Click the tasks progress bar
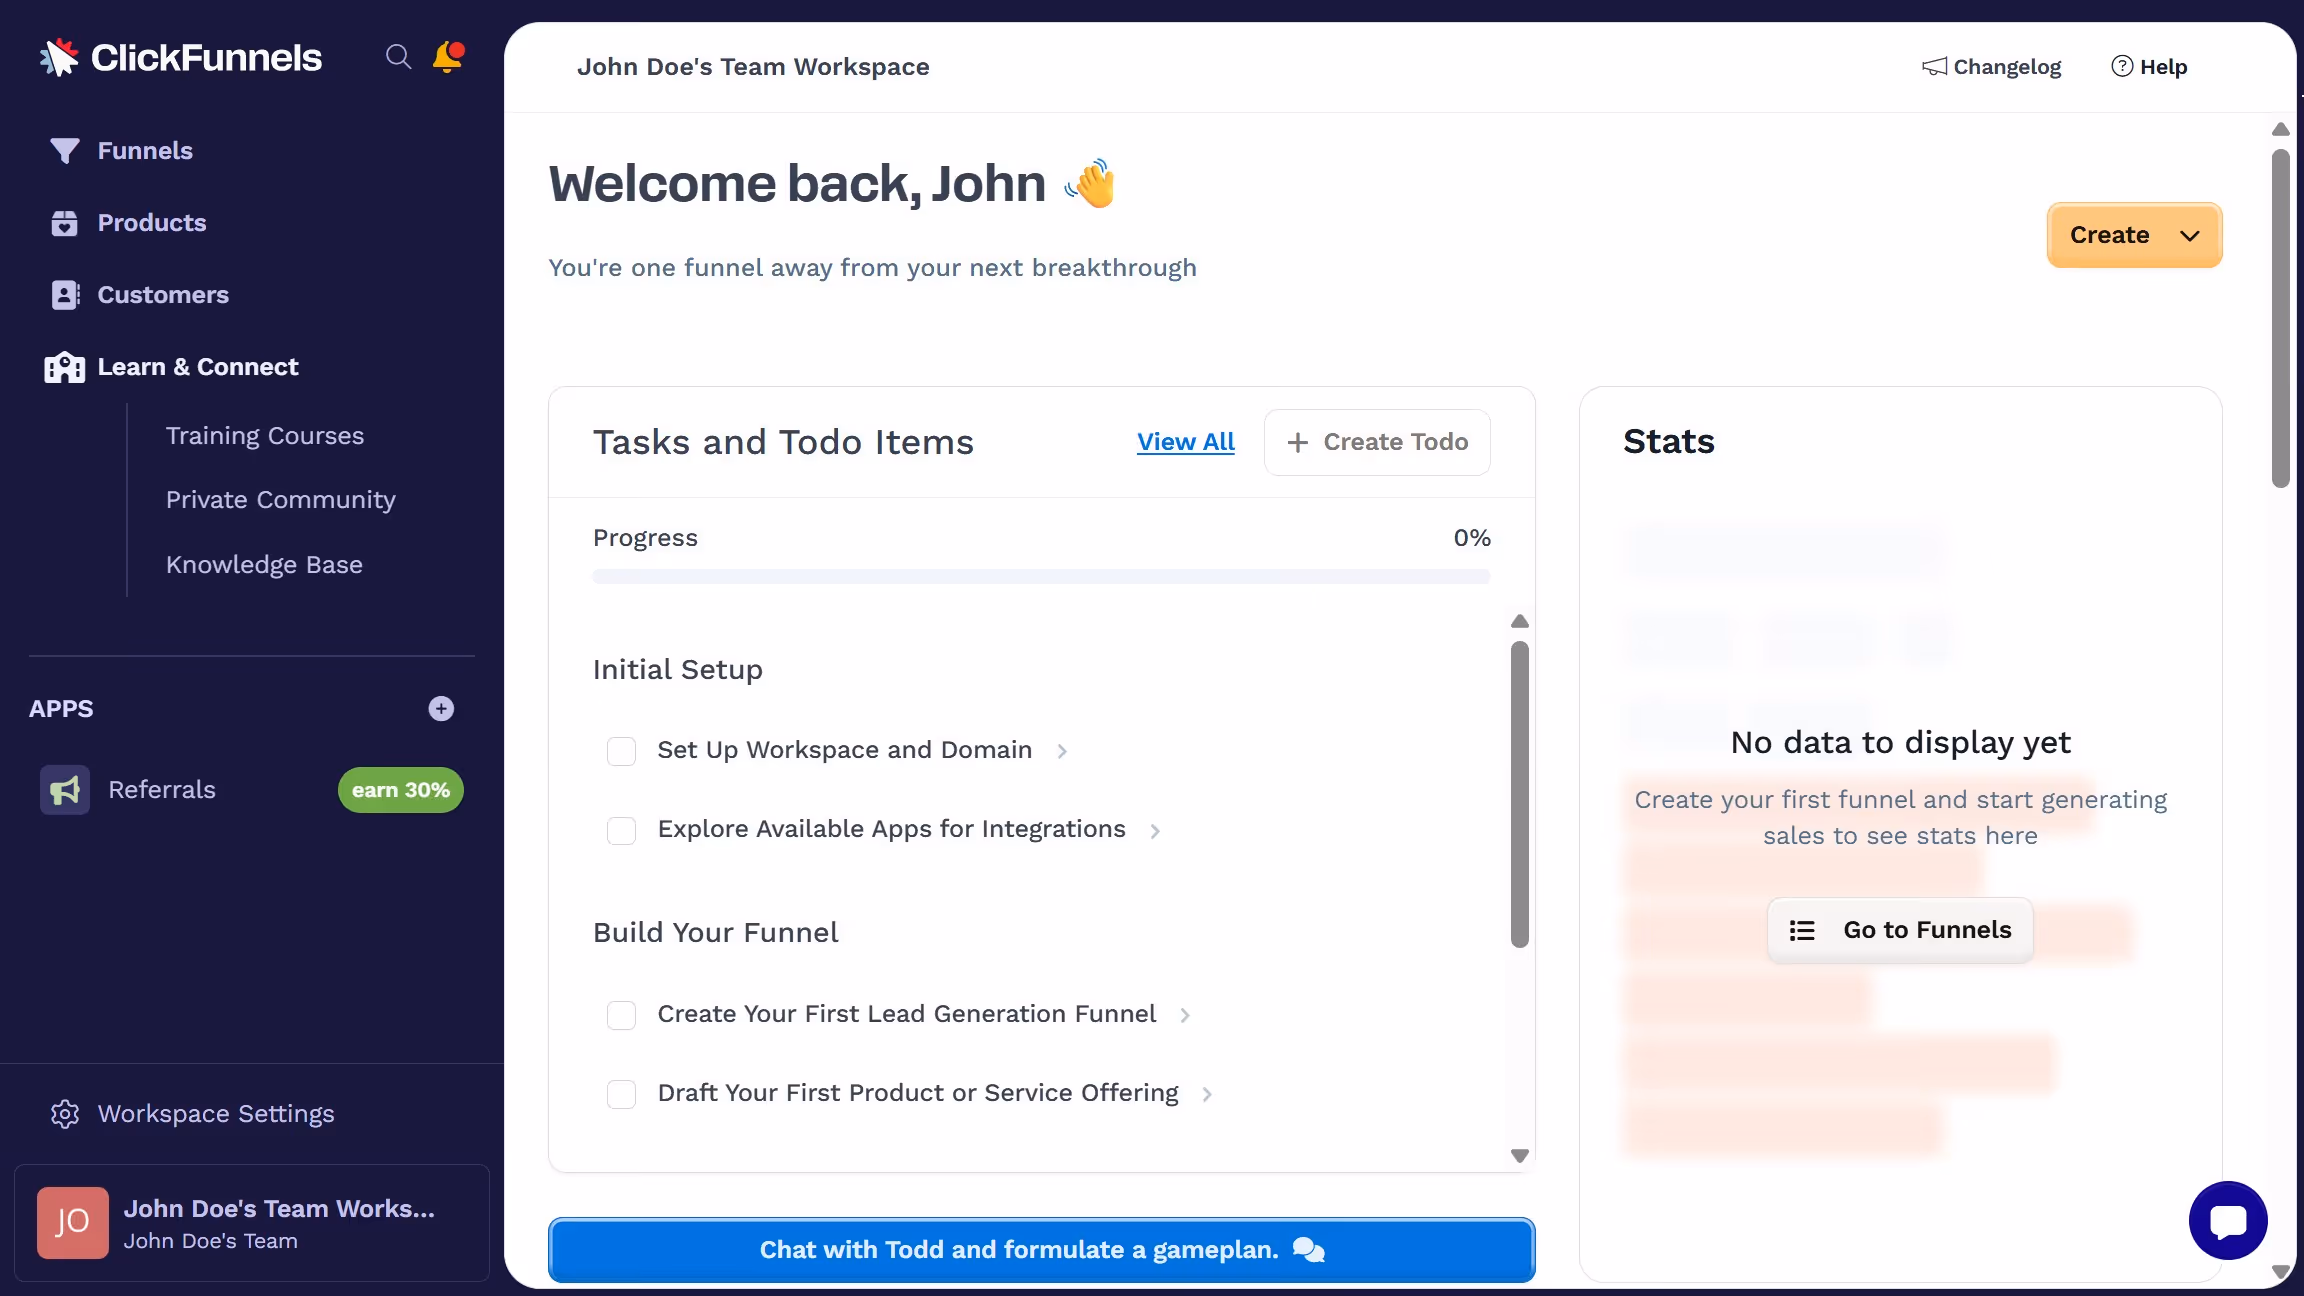Viewport: 2304px width, 1296px height. pyautogui.click(x=1040, y=577)
